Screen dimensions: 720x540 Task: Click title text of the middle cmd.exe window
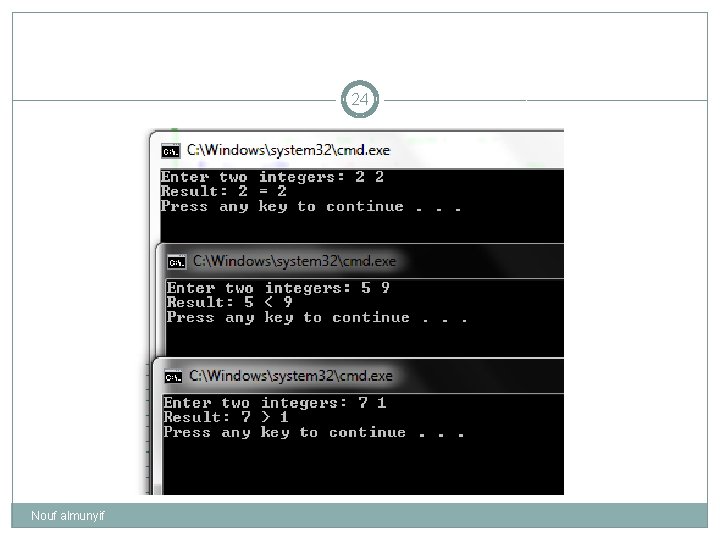coord(294,261)
